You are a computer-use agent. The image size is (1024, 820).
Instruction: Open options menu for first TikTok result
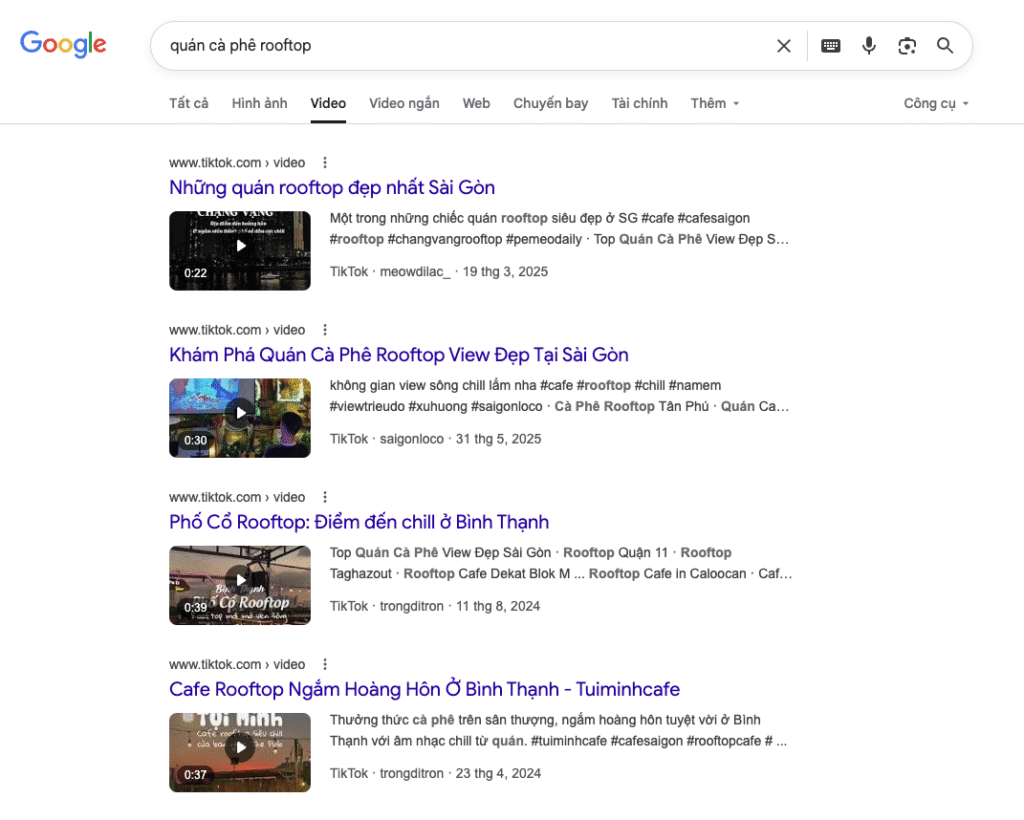[325, 163]
